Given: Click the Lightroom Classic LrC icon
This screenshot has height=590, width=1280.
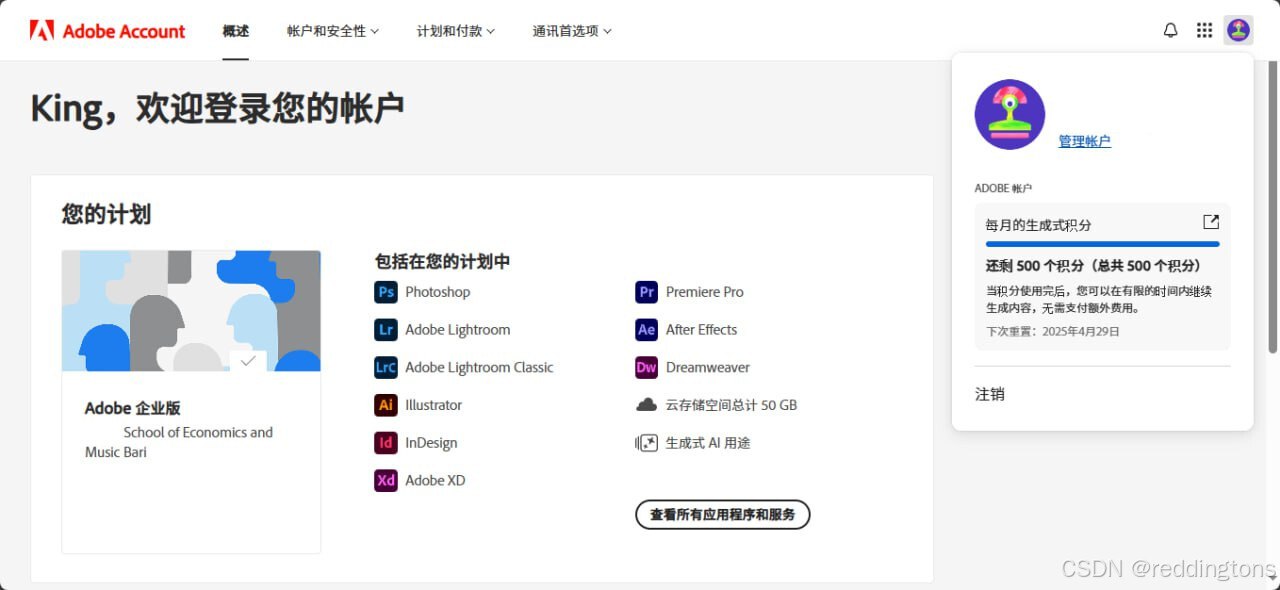Looking at the screenshot, I should tap(386, 367).
